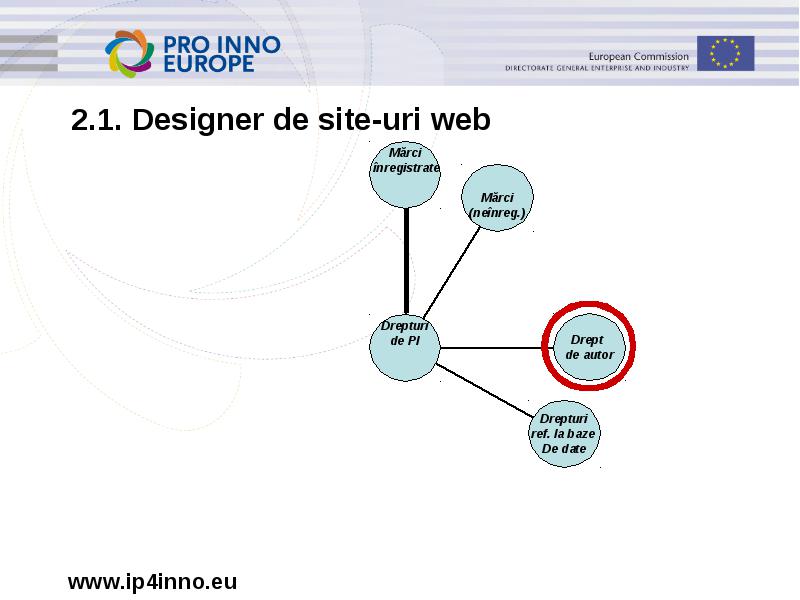The height and width of the screenshot is (600, 800).
Task: Open the www.ip4inno.eu link
Action: click(x=153, y=582)
